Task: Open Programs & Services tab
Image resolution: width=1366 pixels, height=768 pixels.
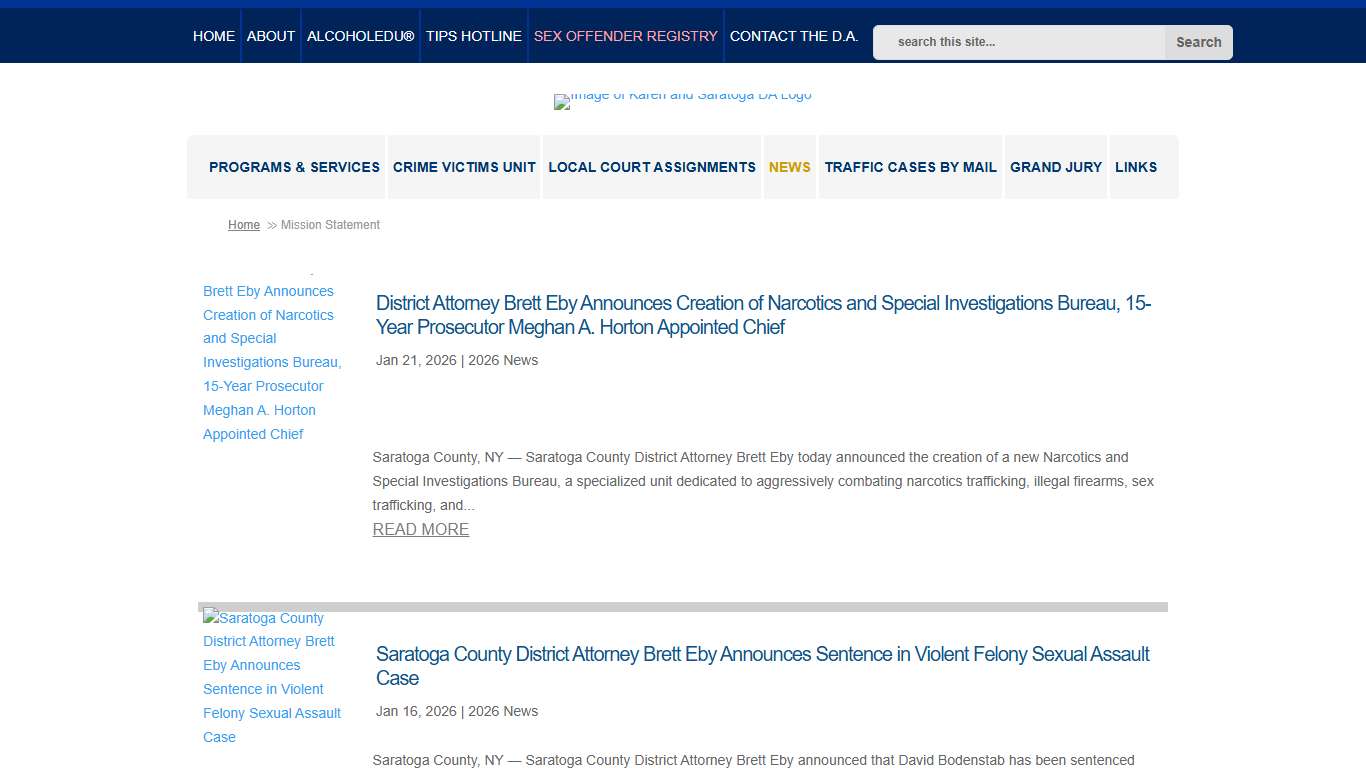Action: 294,167
